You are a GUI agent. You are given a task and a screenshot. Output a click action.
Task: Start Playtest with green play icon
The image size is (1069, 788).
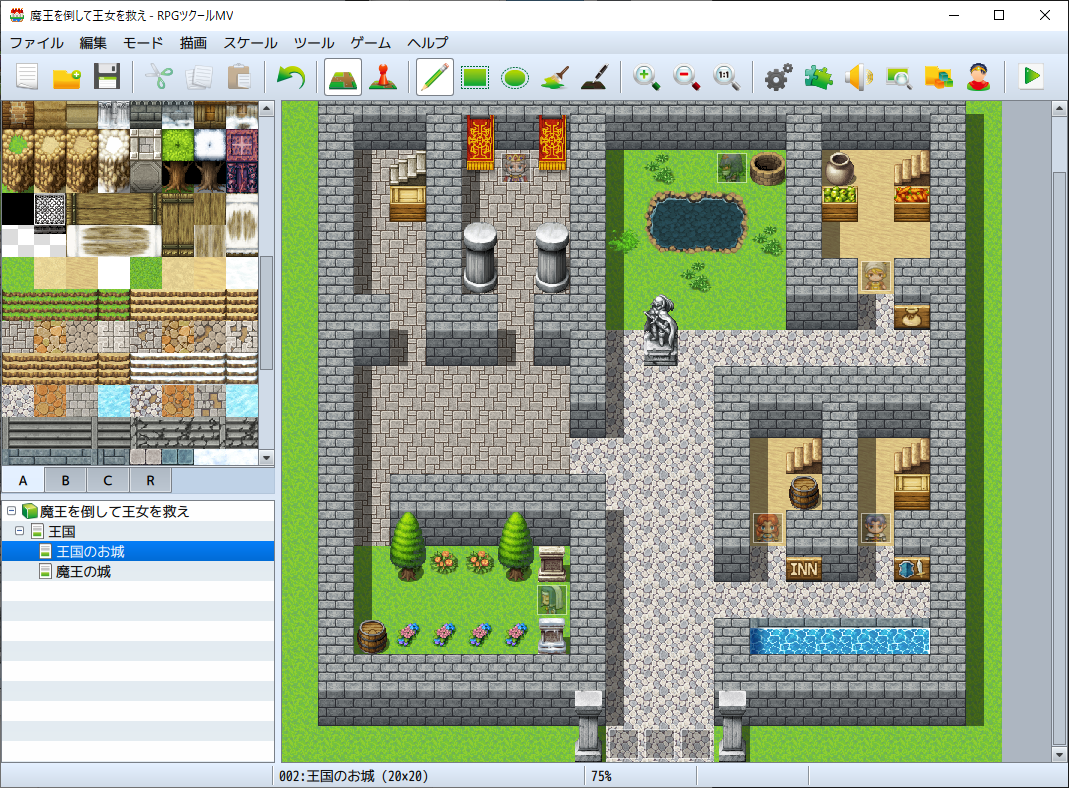click(1031, 76)
